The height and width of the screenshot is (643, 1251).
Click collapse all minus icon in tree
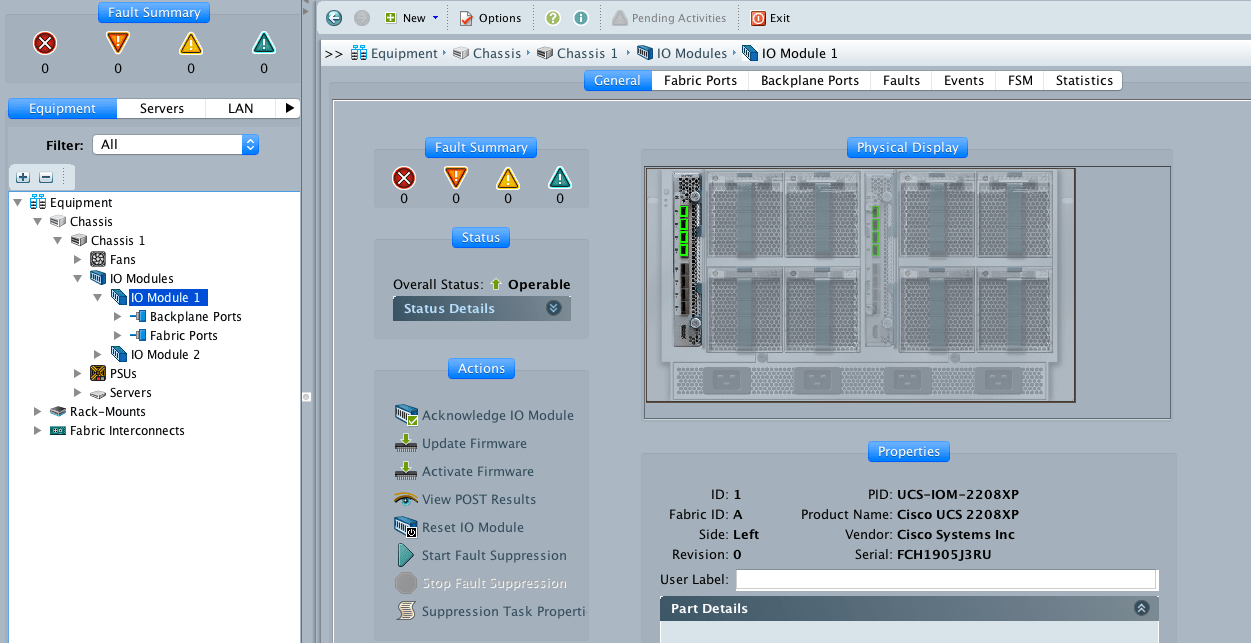45,177
